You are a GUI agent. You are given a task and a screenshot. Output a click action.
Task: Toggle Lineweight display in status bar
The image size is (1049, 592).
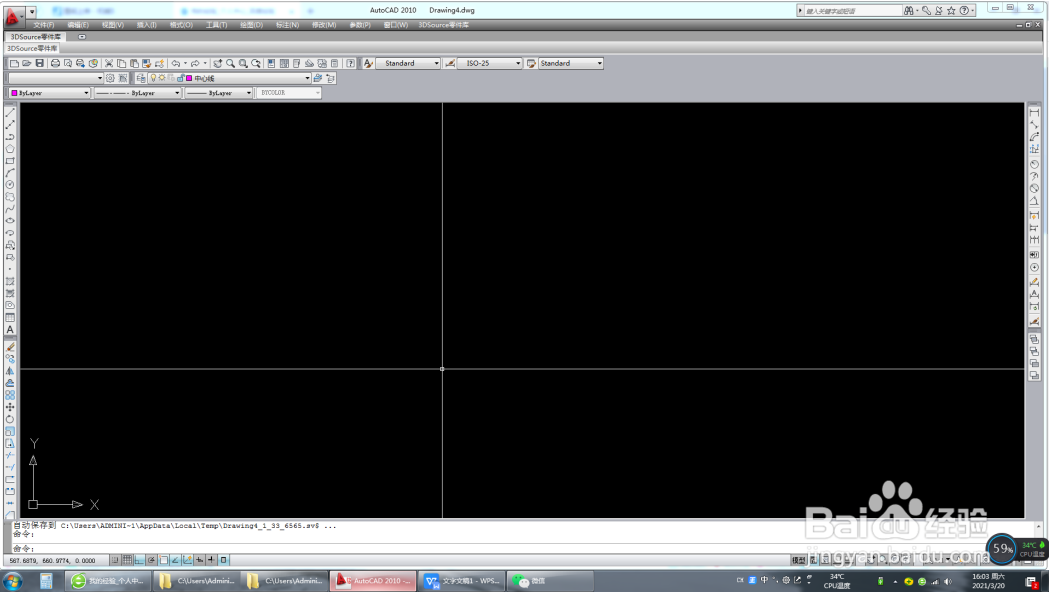click(211, 560)
